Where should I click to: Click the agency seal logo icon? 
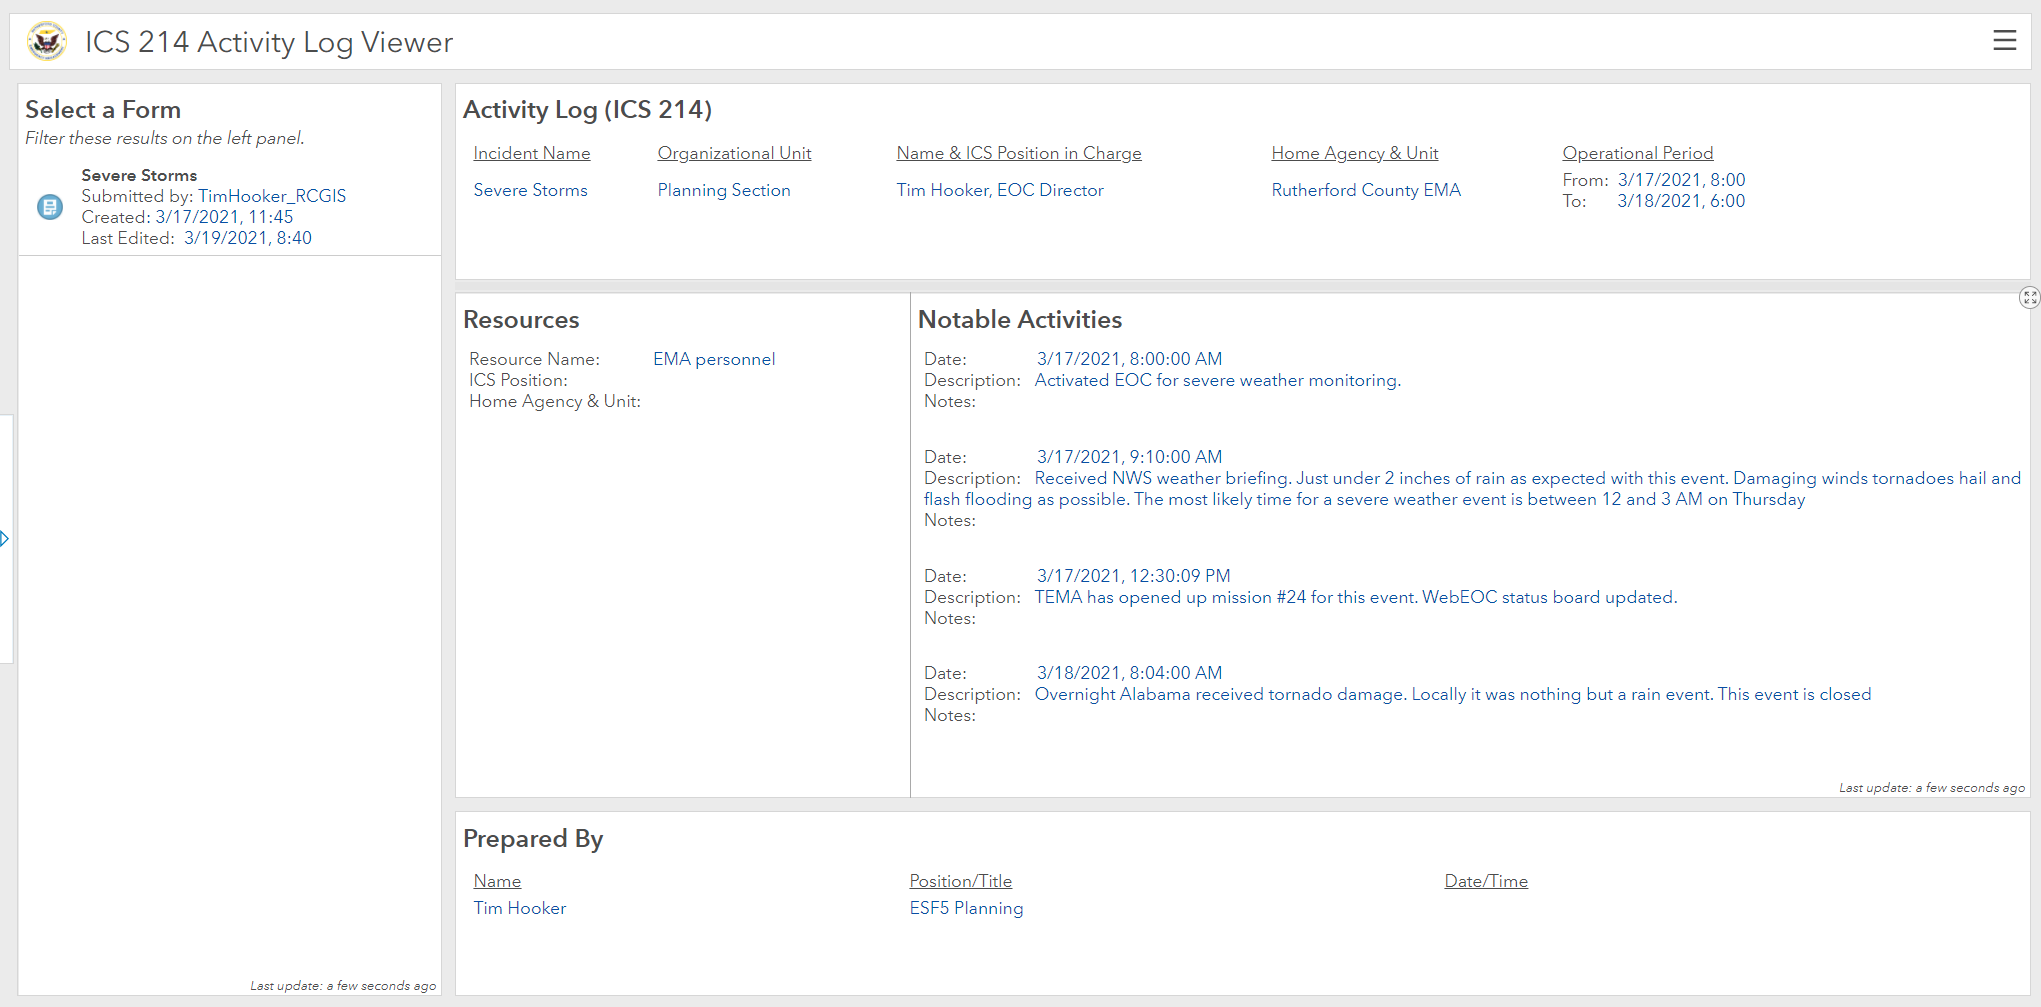tap(47, 42)
